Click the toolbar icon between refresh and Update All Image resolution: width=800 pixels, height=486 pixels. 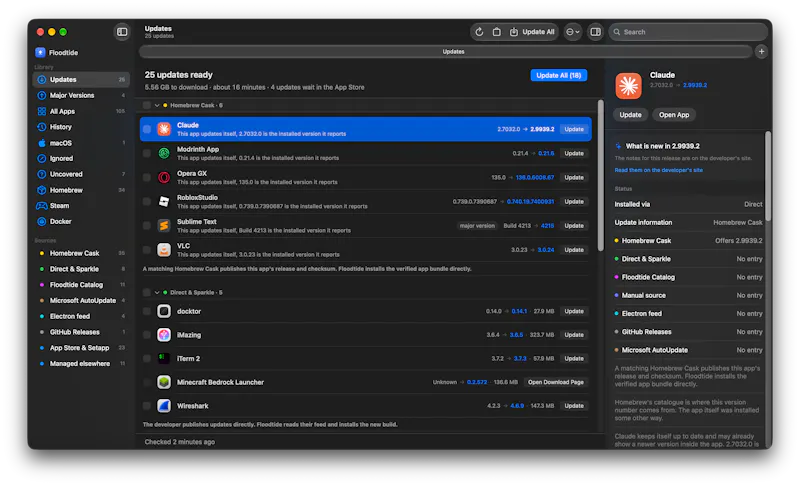coord(496,32)
